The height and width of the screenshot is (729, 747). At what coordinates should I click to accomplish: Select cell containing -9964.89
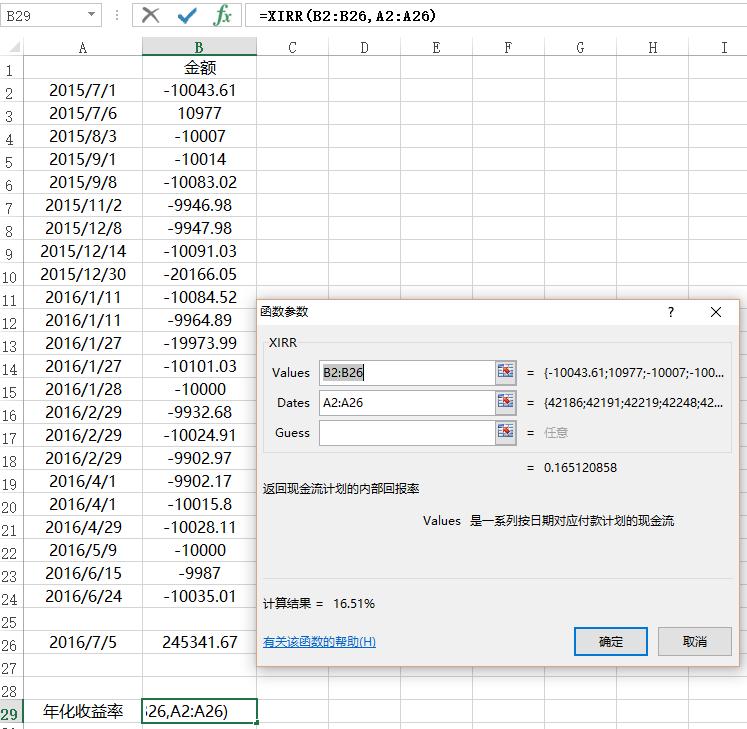[199, 321]
